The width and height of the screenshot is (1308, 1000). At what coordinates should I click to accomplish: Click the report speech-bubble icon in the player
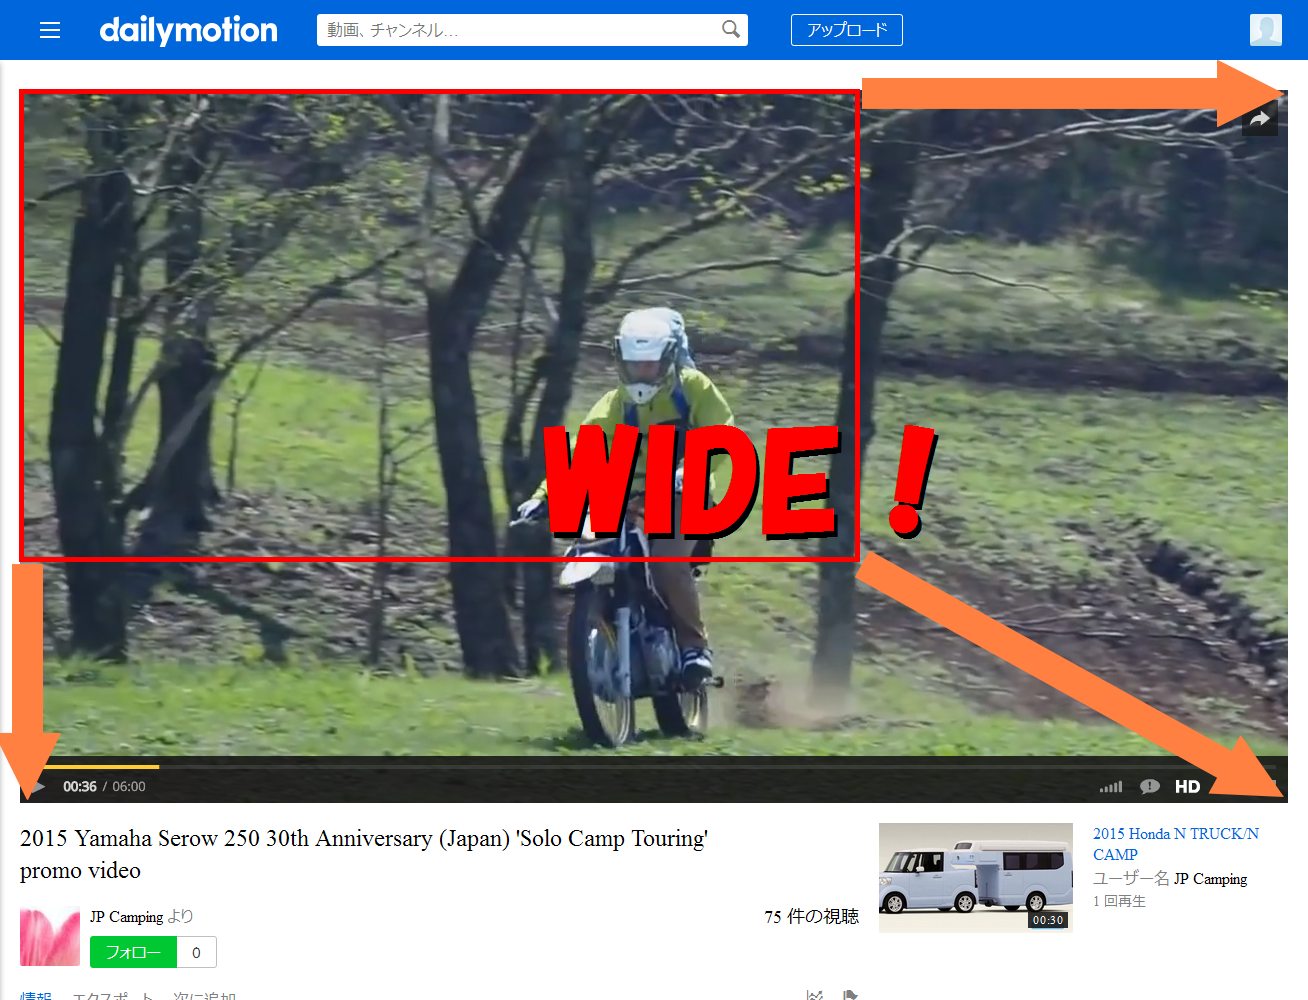[1149, 787]
